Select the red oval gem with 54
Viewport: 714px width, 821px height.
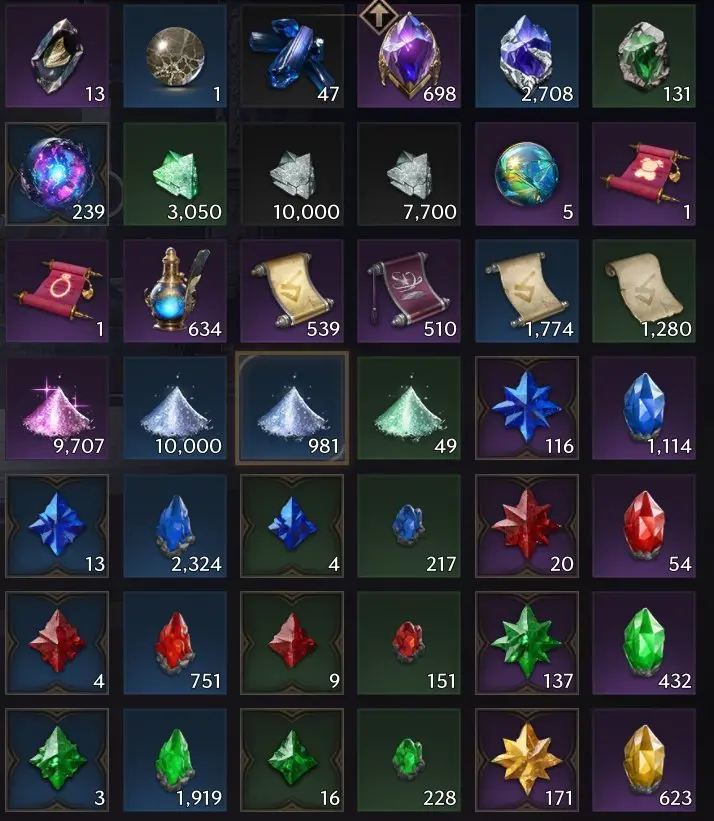coord(644,526)
